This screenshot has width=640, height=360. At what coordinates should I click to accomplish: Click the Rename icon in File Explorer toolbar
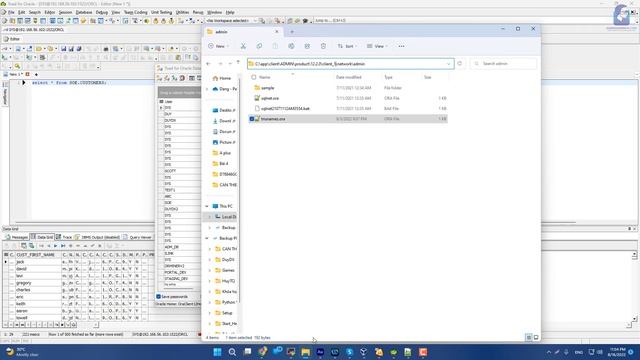point(291,46)
